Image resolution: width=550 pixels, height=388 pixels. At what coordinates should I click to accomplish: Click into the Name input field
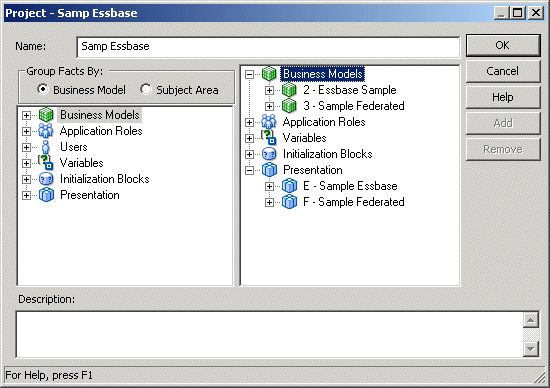(268, 47)
